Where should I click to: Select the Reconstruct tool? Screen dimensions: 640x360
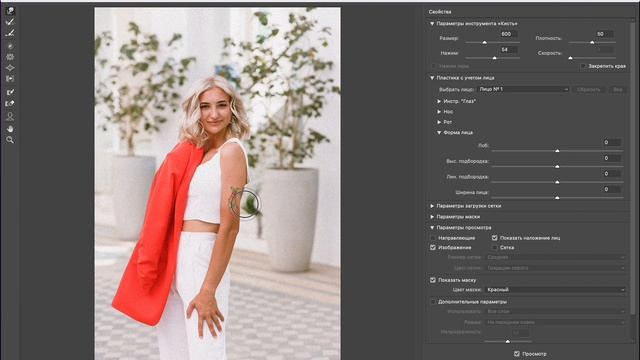(x=10, y=22)
